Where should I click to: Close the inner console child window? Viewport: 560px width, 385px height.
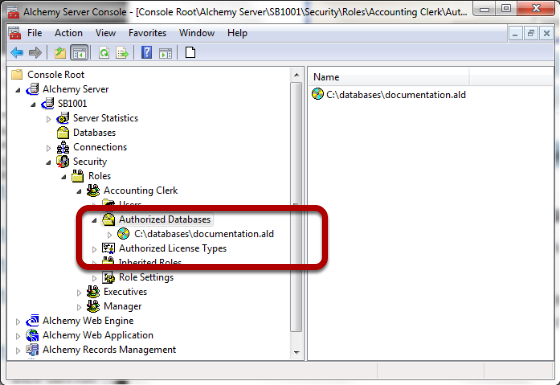coord(546,34)
